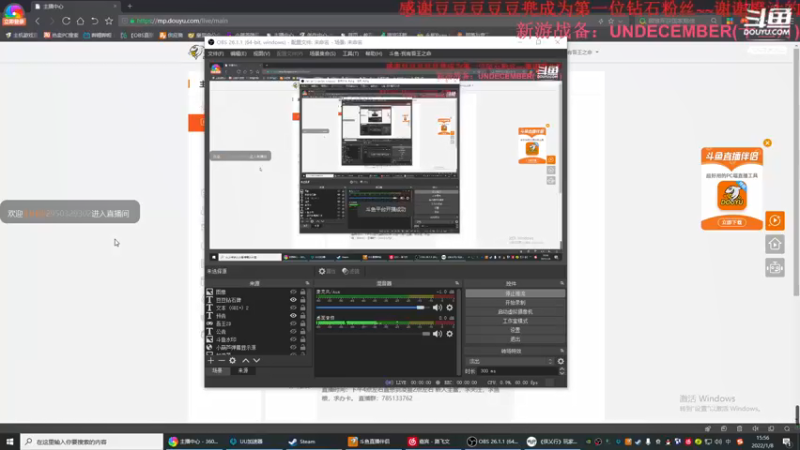This screenshot has height=450, width=800.
Task: Toggle visibility of 图像 source
Action: click(x=293, y=292)
